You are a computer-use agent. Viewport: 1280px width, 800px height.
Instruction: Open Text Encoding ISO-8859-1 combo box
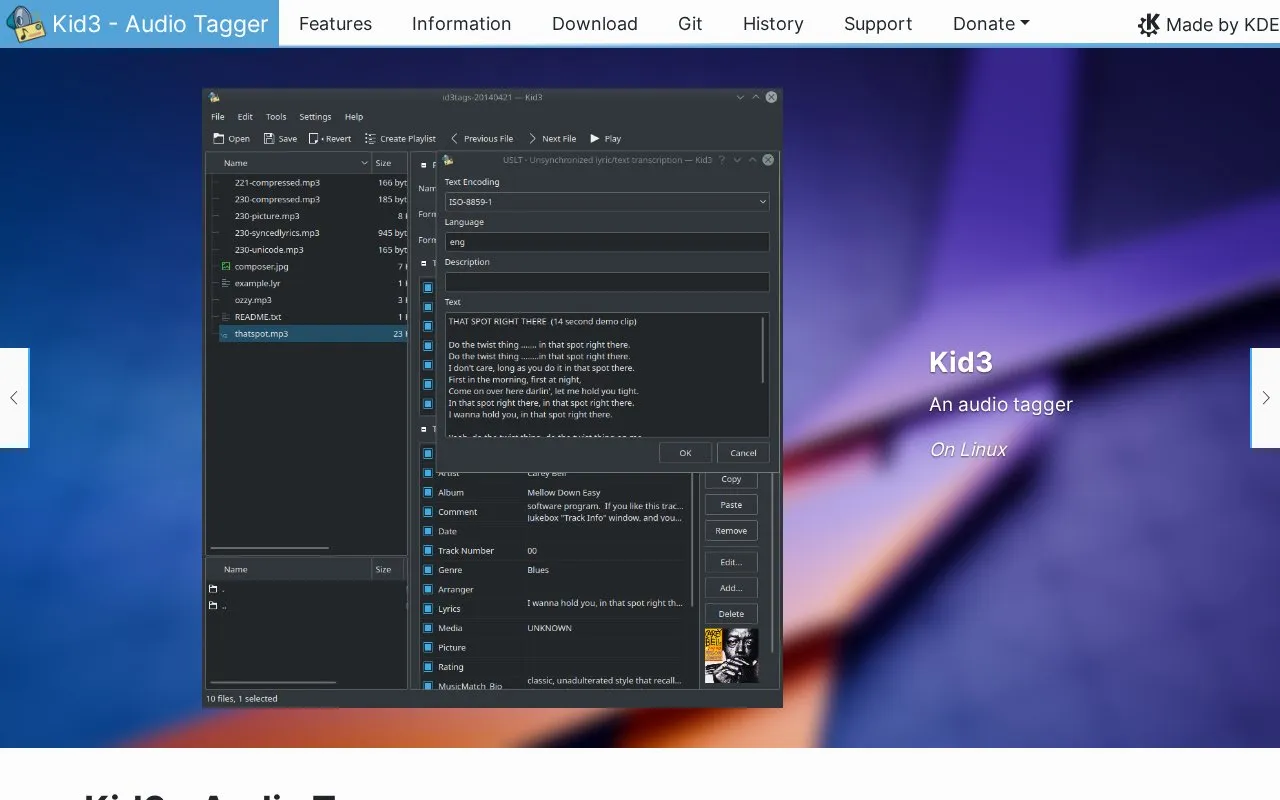coord(607,202)
